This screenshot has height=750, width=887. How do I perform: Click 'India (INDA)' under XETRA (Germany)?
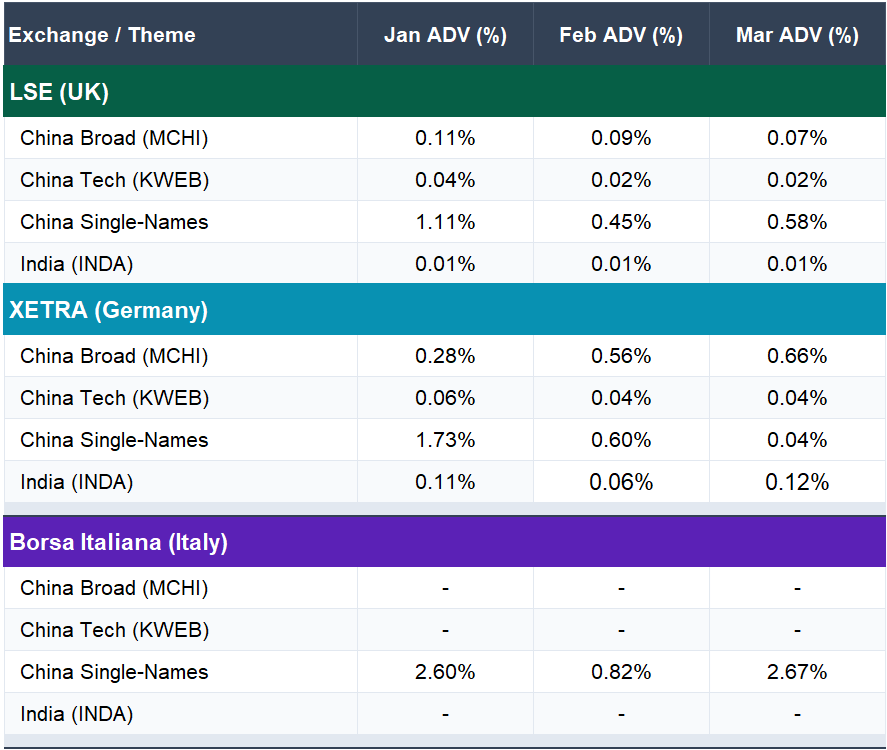(77, 482)
